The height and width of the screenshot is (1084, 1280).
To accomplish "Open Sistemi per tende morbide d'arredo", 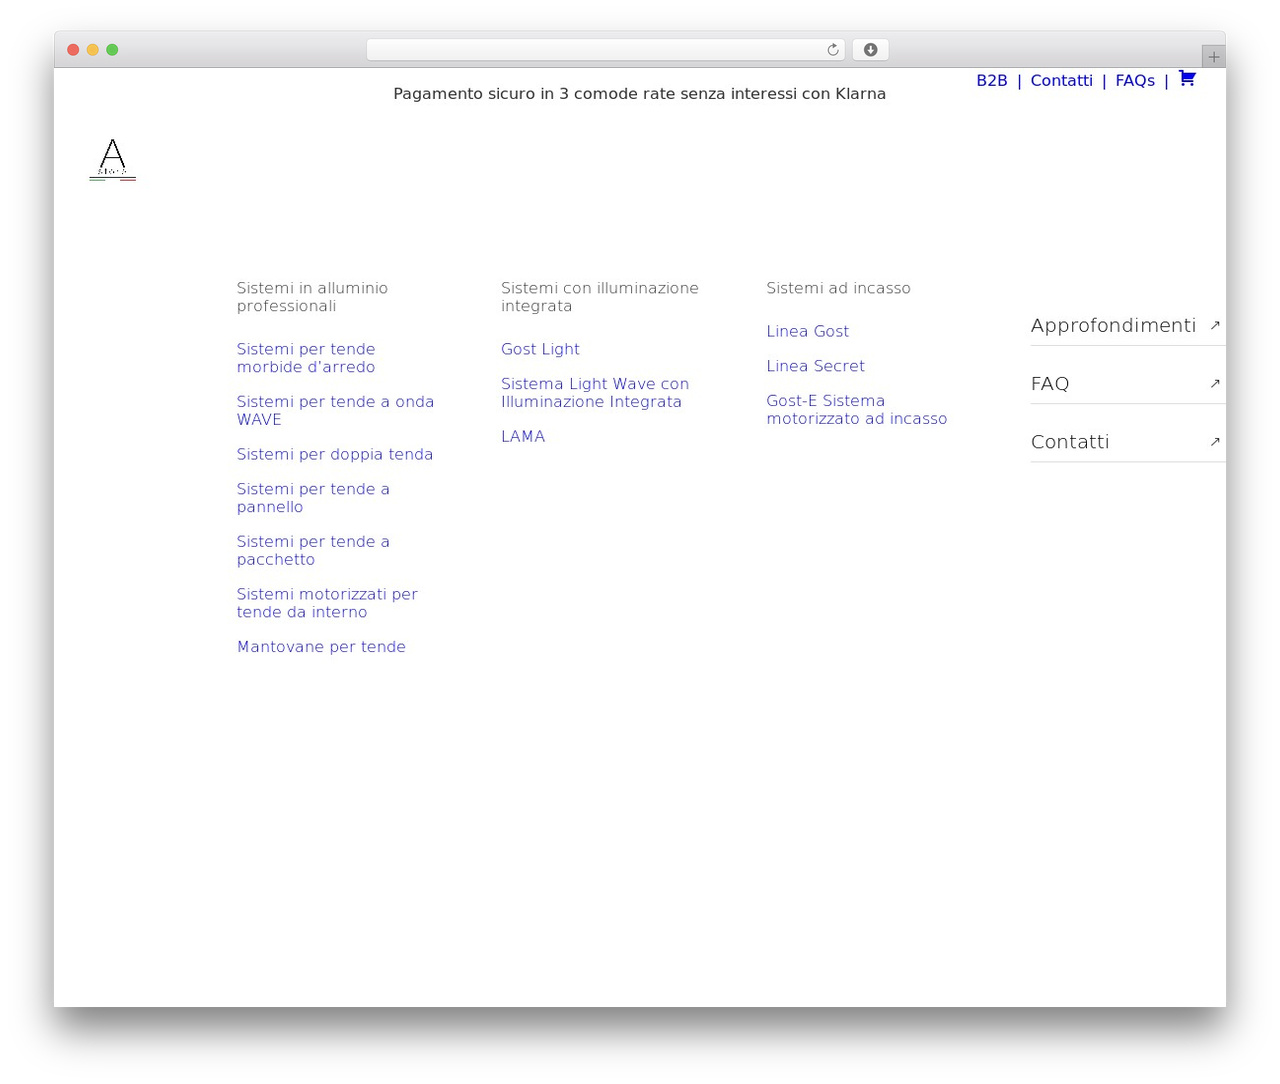I will pos(306,358).
